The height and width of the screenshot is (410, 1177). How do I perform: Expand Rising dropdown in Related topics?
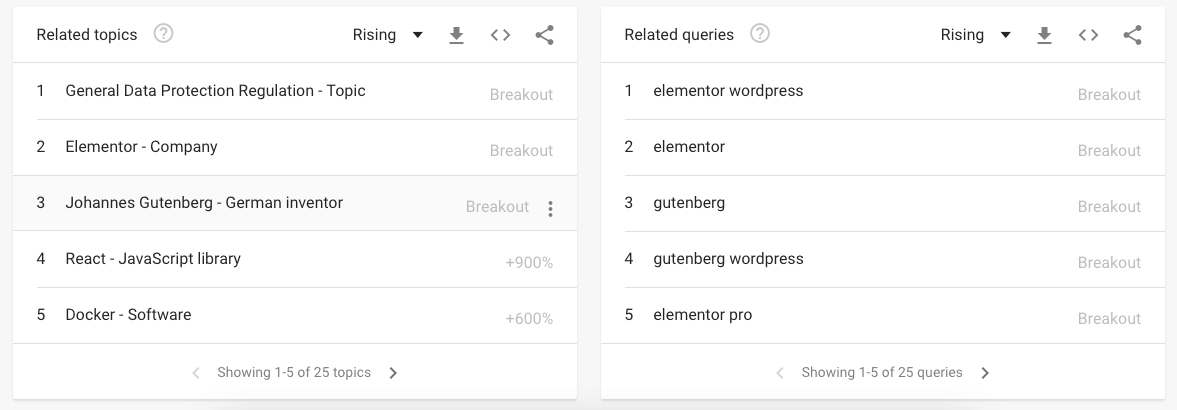(388, 35)
